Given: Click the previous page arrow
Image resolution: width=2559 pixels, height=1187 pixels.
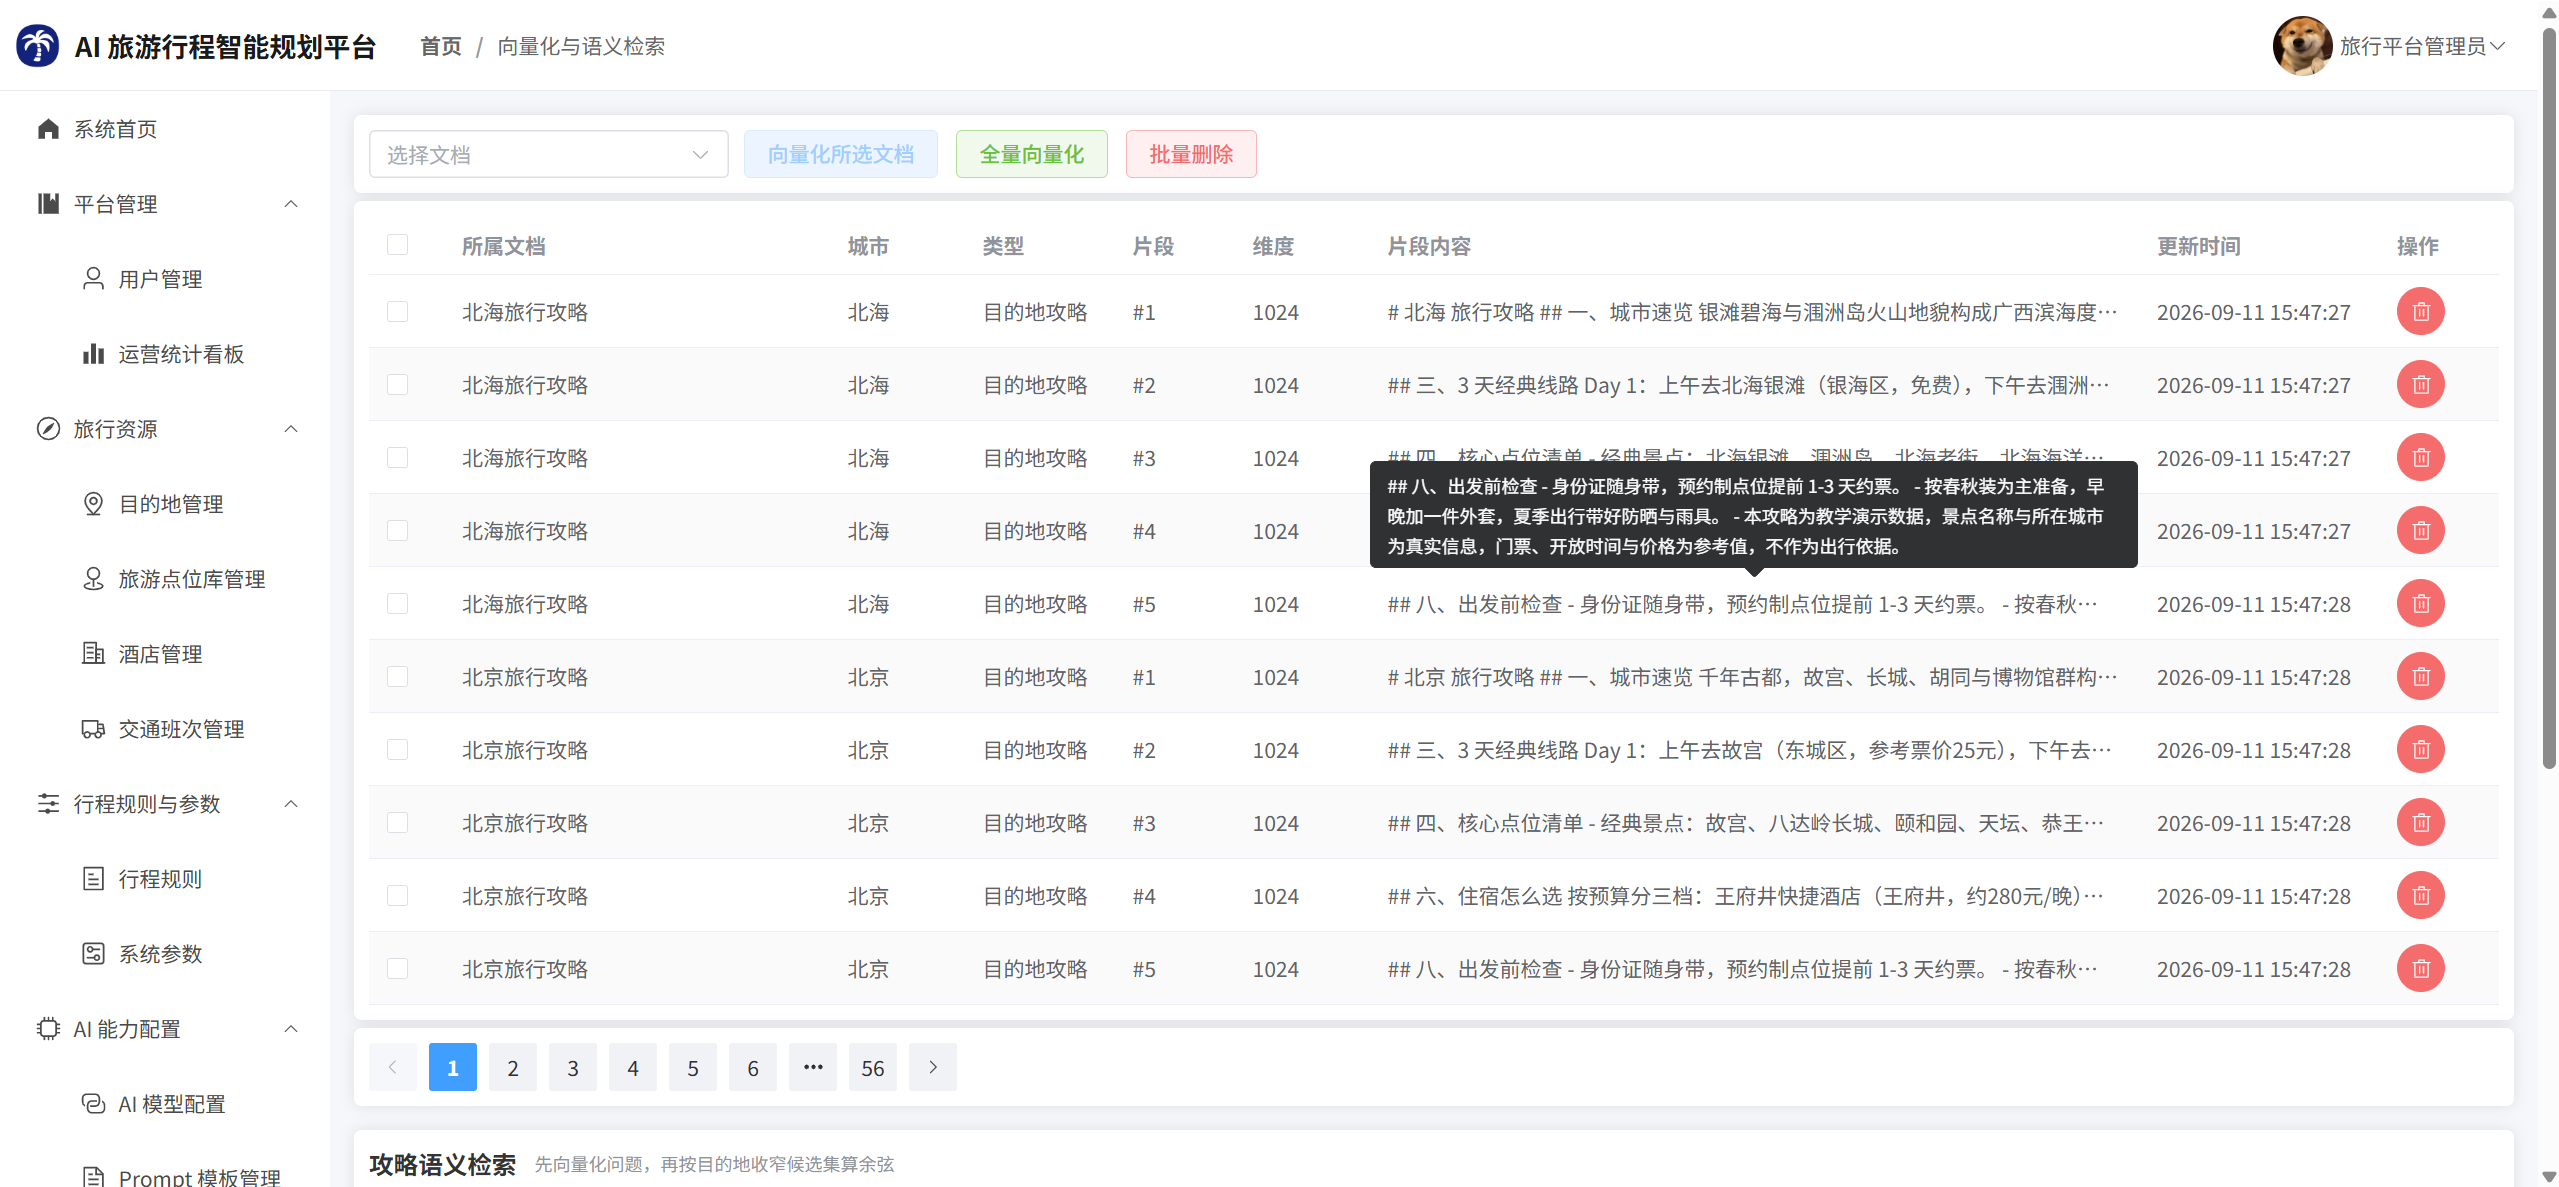Looking at the screenshot, I should coord(392,1067).
